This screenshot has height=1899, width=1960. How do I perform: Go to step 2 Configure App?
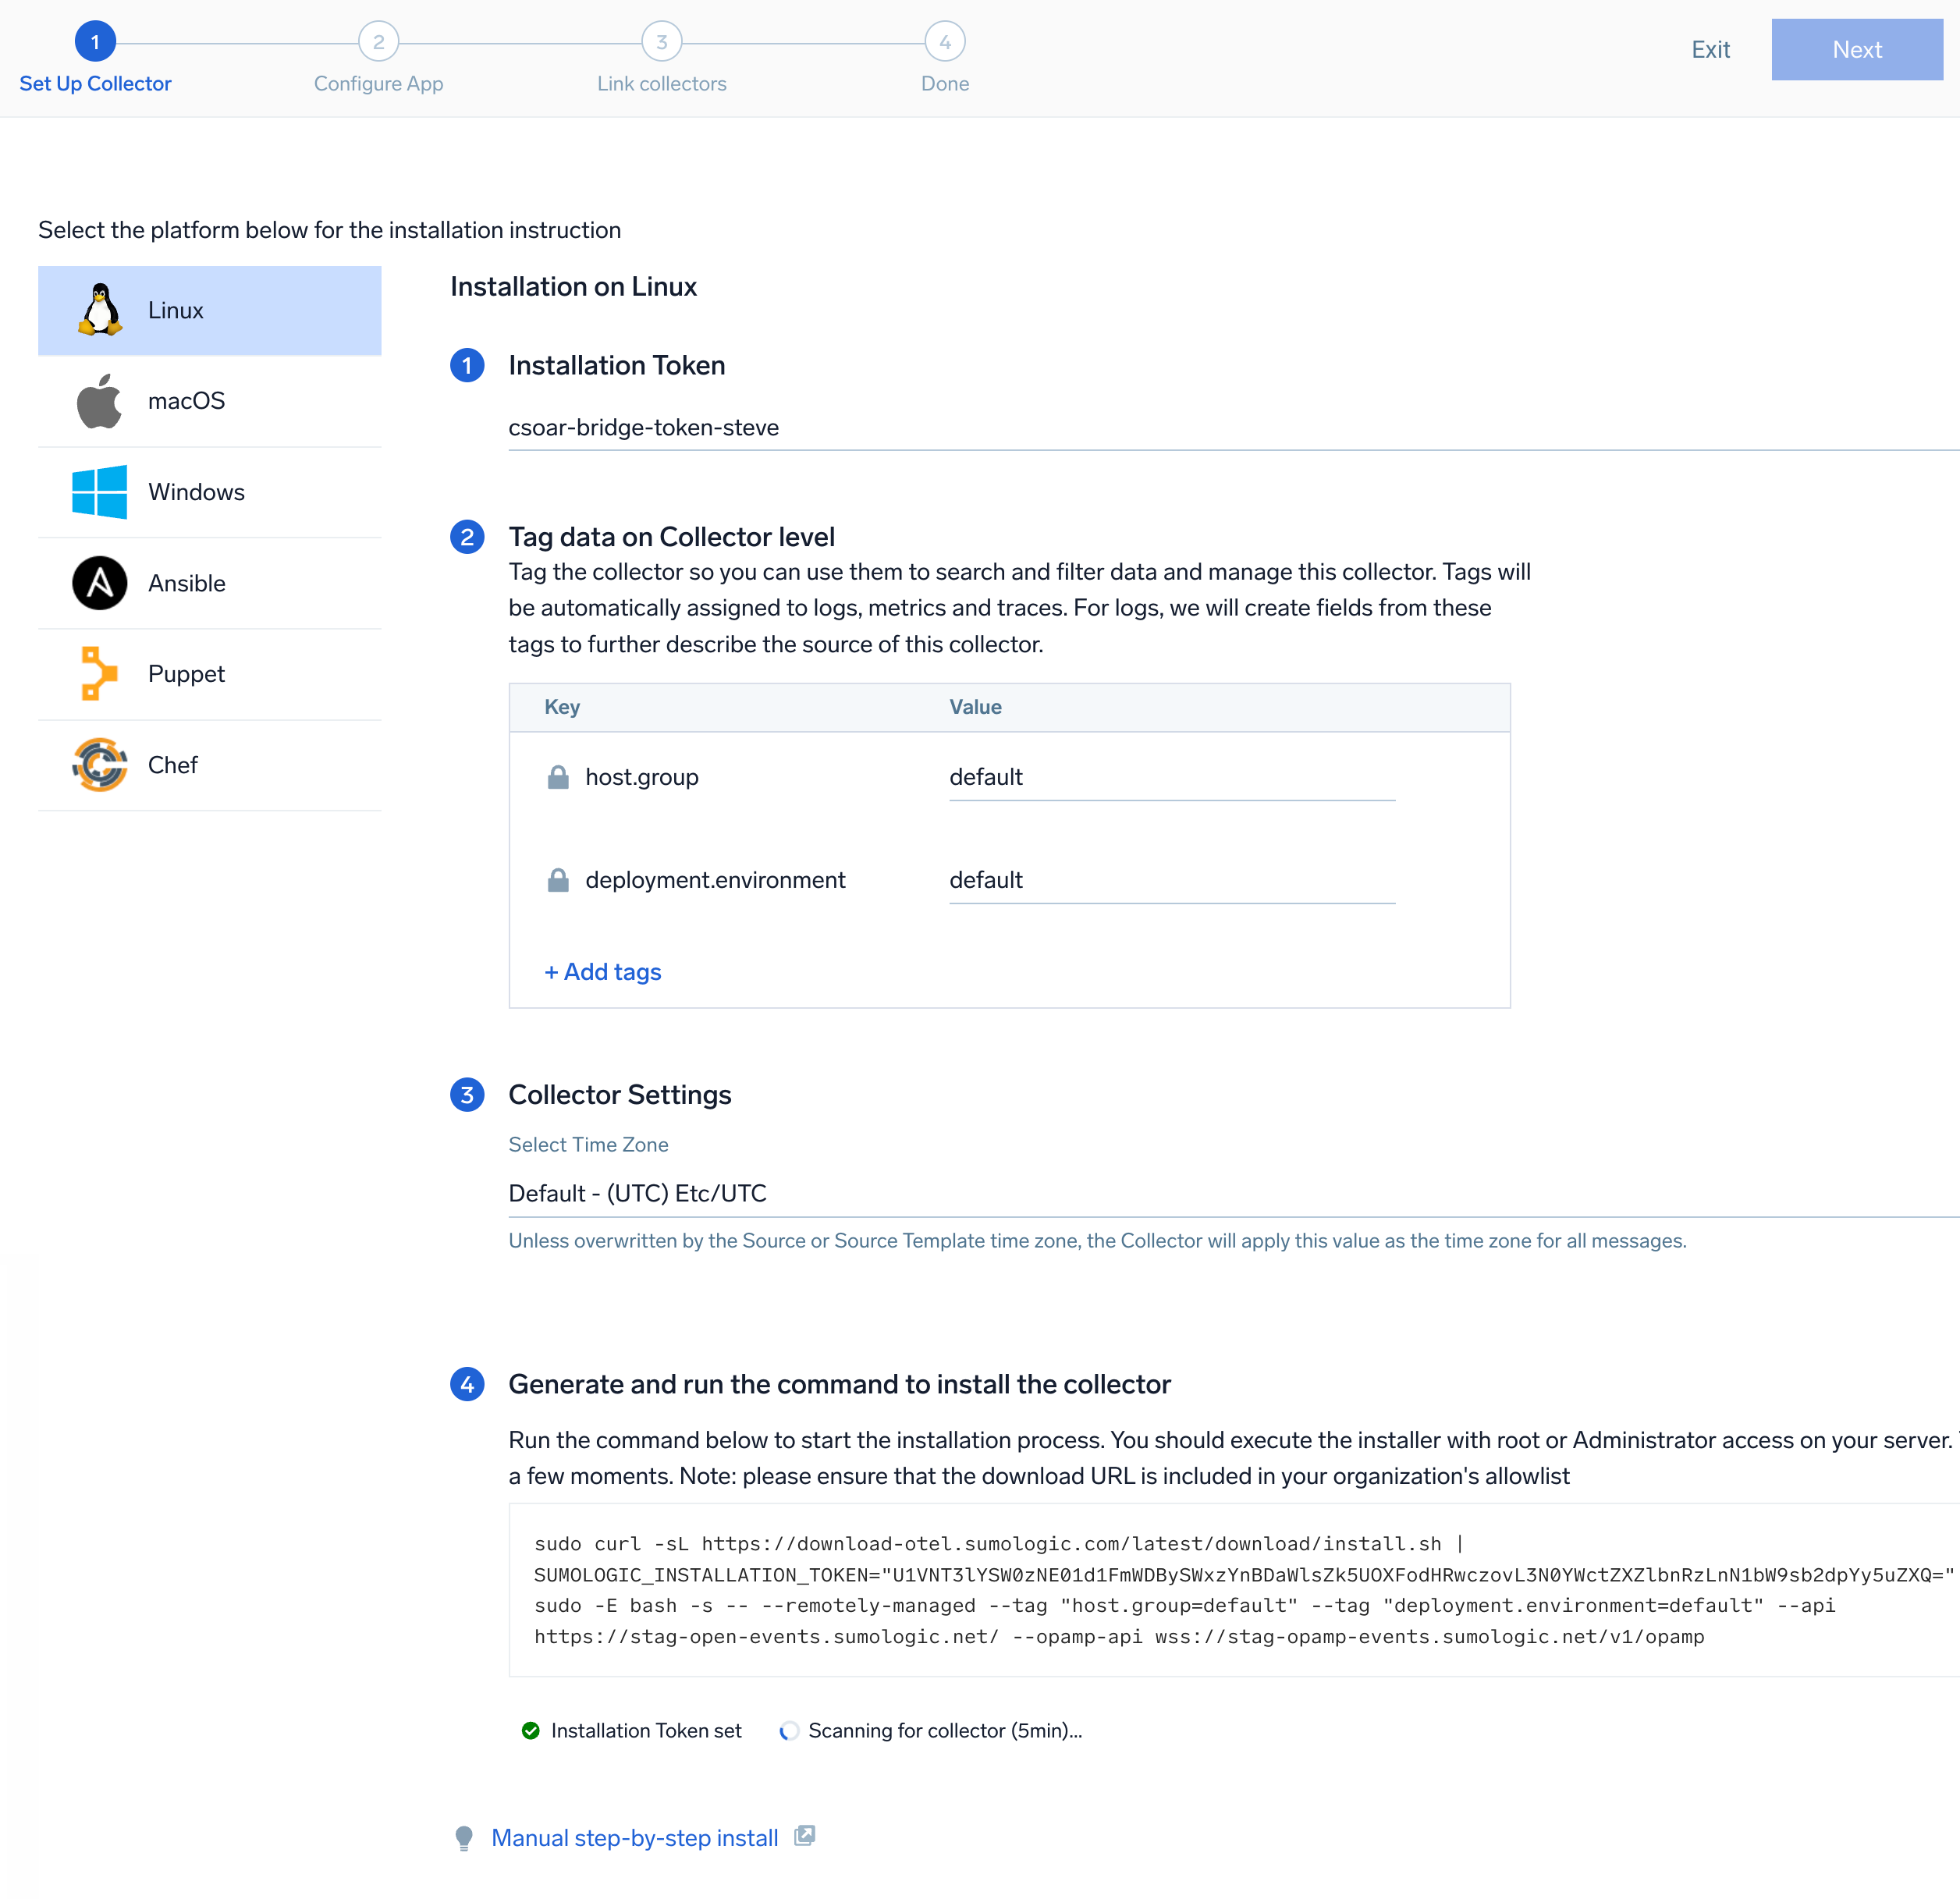click(x=378, y=42)
